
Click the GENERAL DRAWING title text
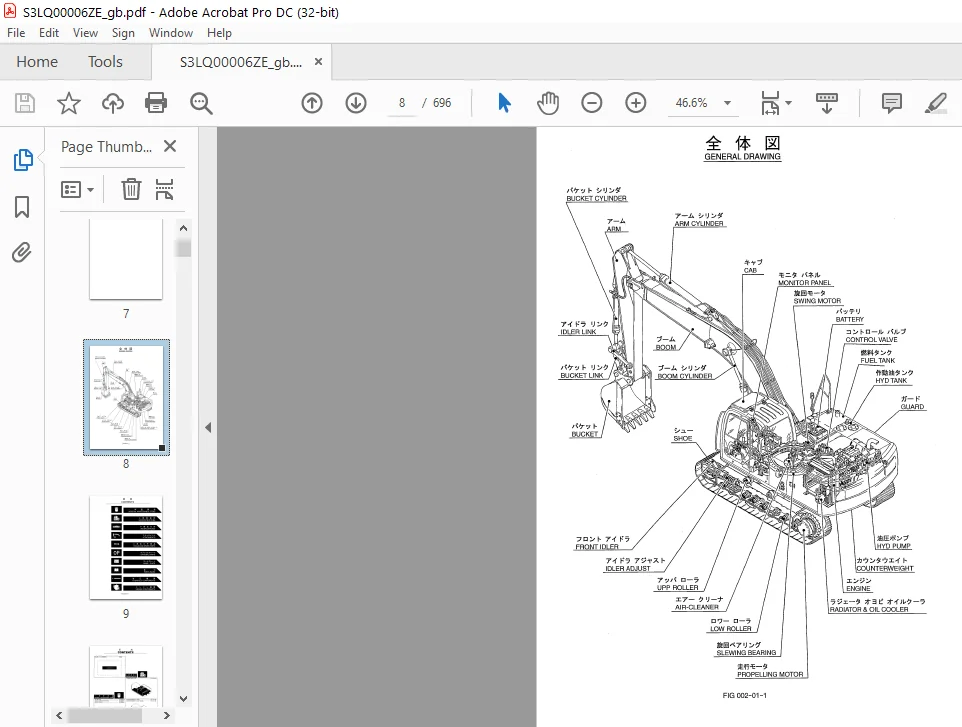742,156
